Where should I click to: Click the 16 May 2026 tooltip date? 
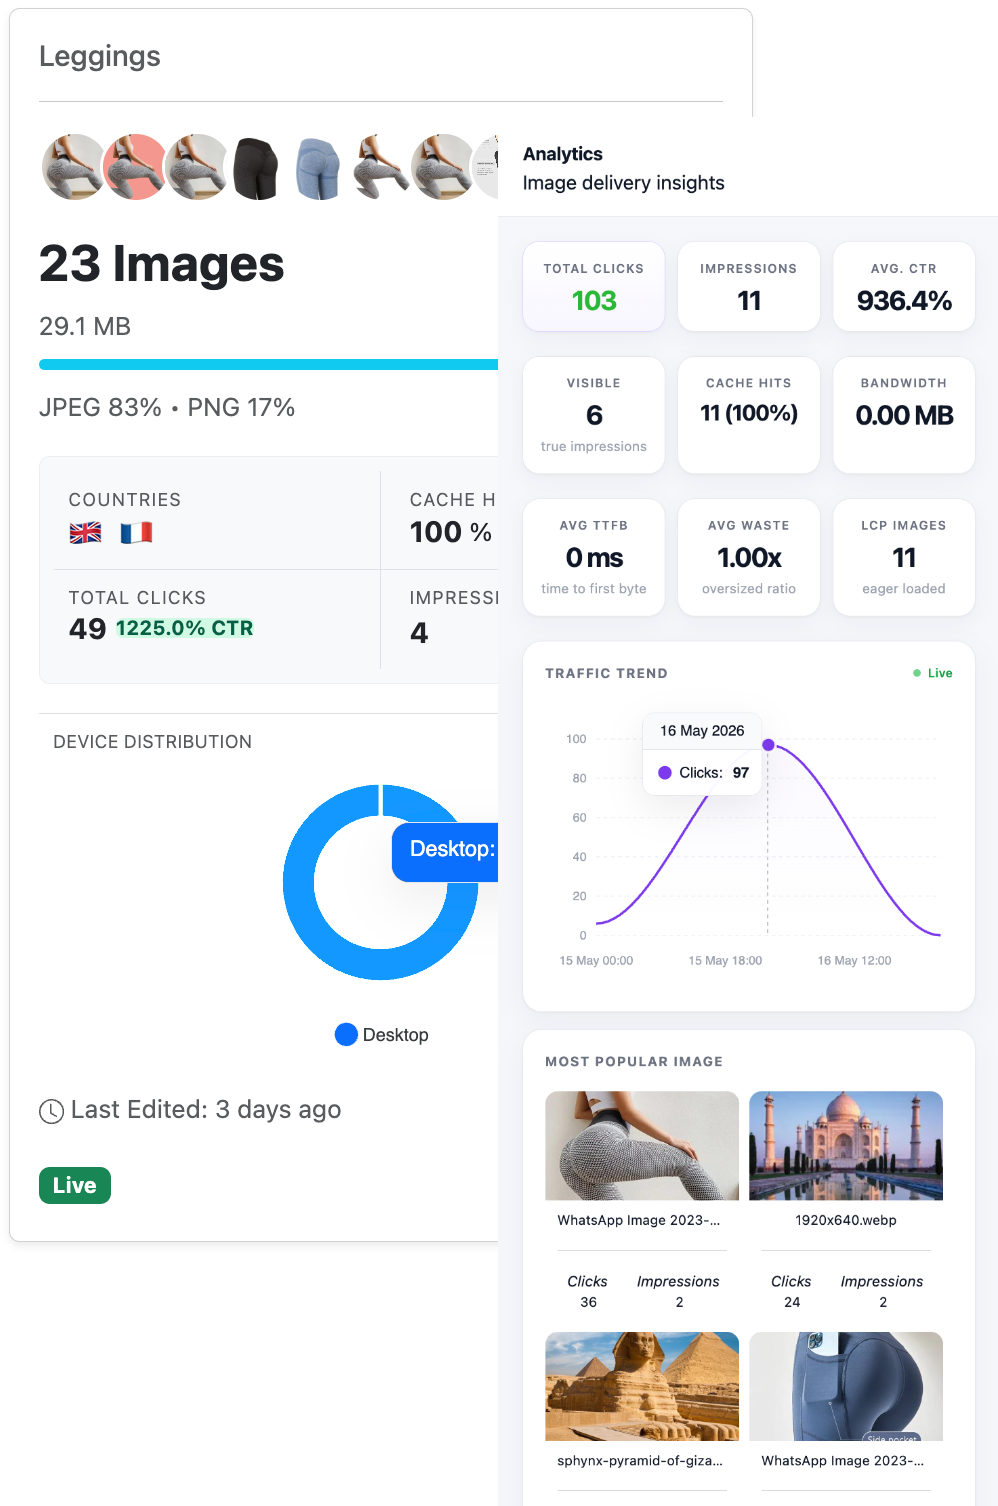702,731
